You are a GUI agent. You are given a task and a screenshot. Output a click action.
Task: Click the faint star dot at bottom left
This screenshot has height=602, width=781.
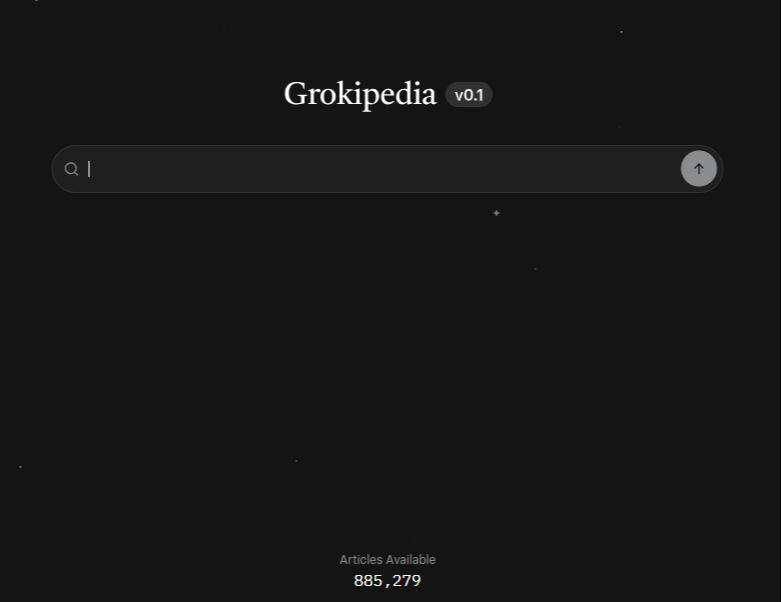[20, 467]
